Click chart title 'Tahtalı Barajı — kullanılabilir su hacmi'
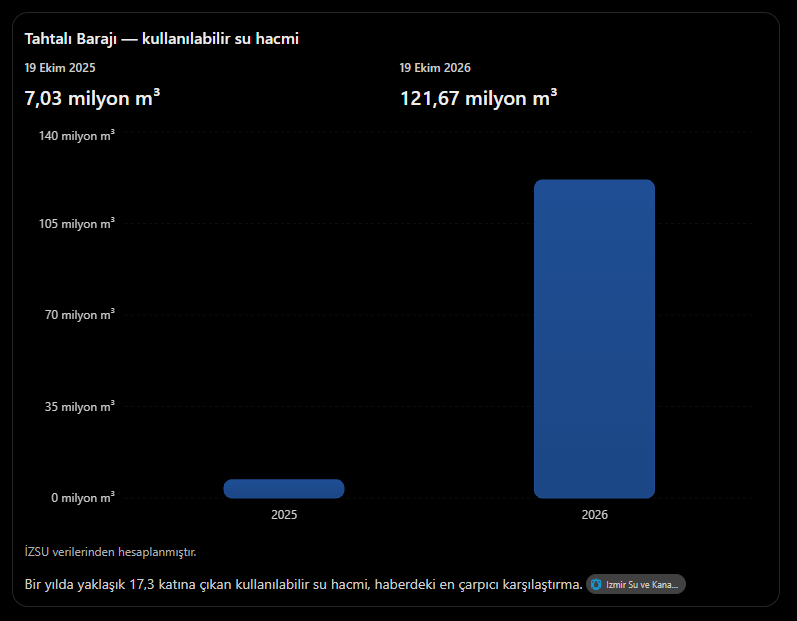This screenshot has width=797, height=621. coord(162,39)
